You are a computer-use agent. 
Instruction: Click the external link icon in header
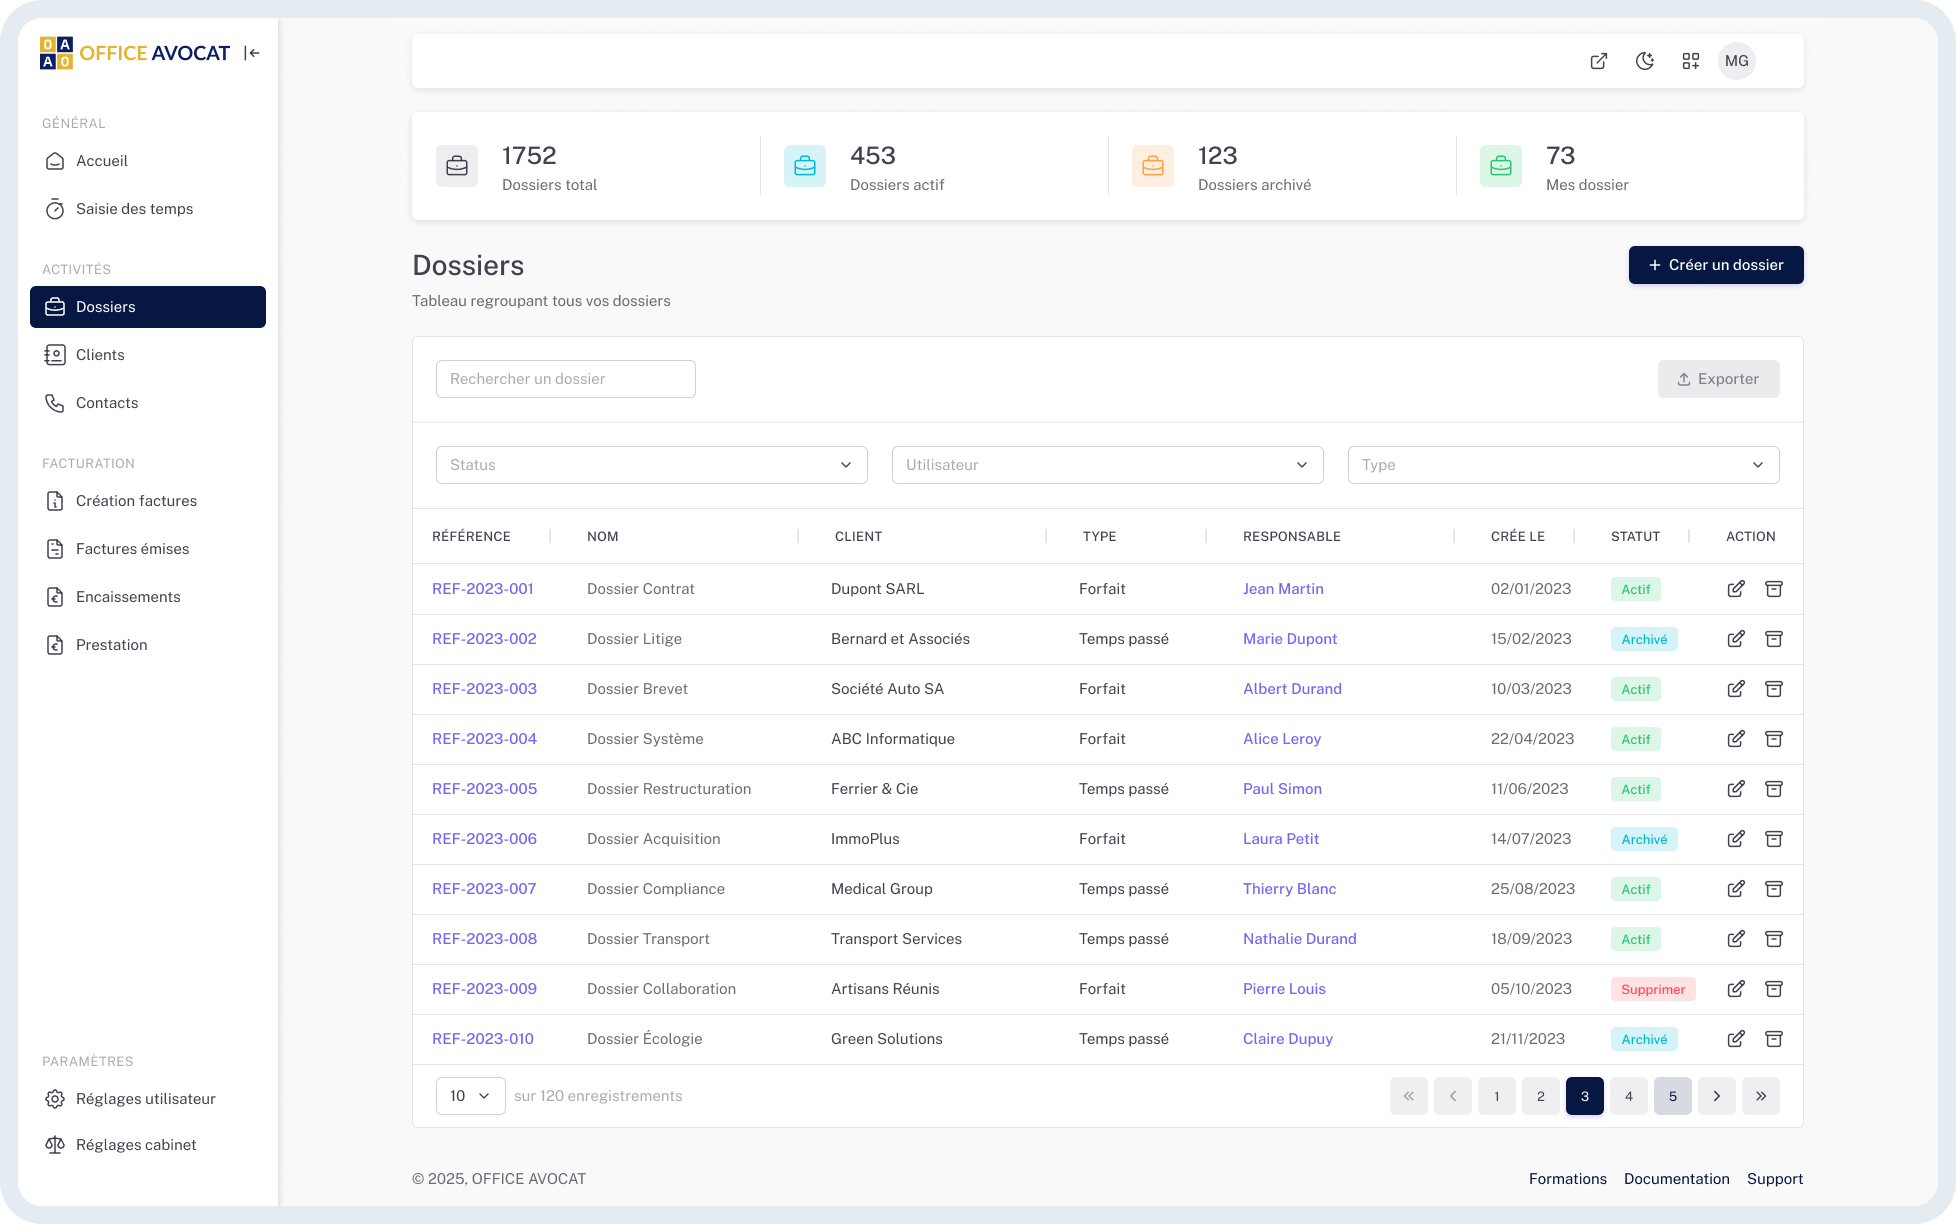[x=1599, y=61]
